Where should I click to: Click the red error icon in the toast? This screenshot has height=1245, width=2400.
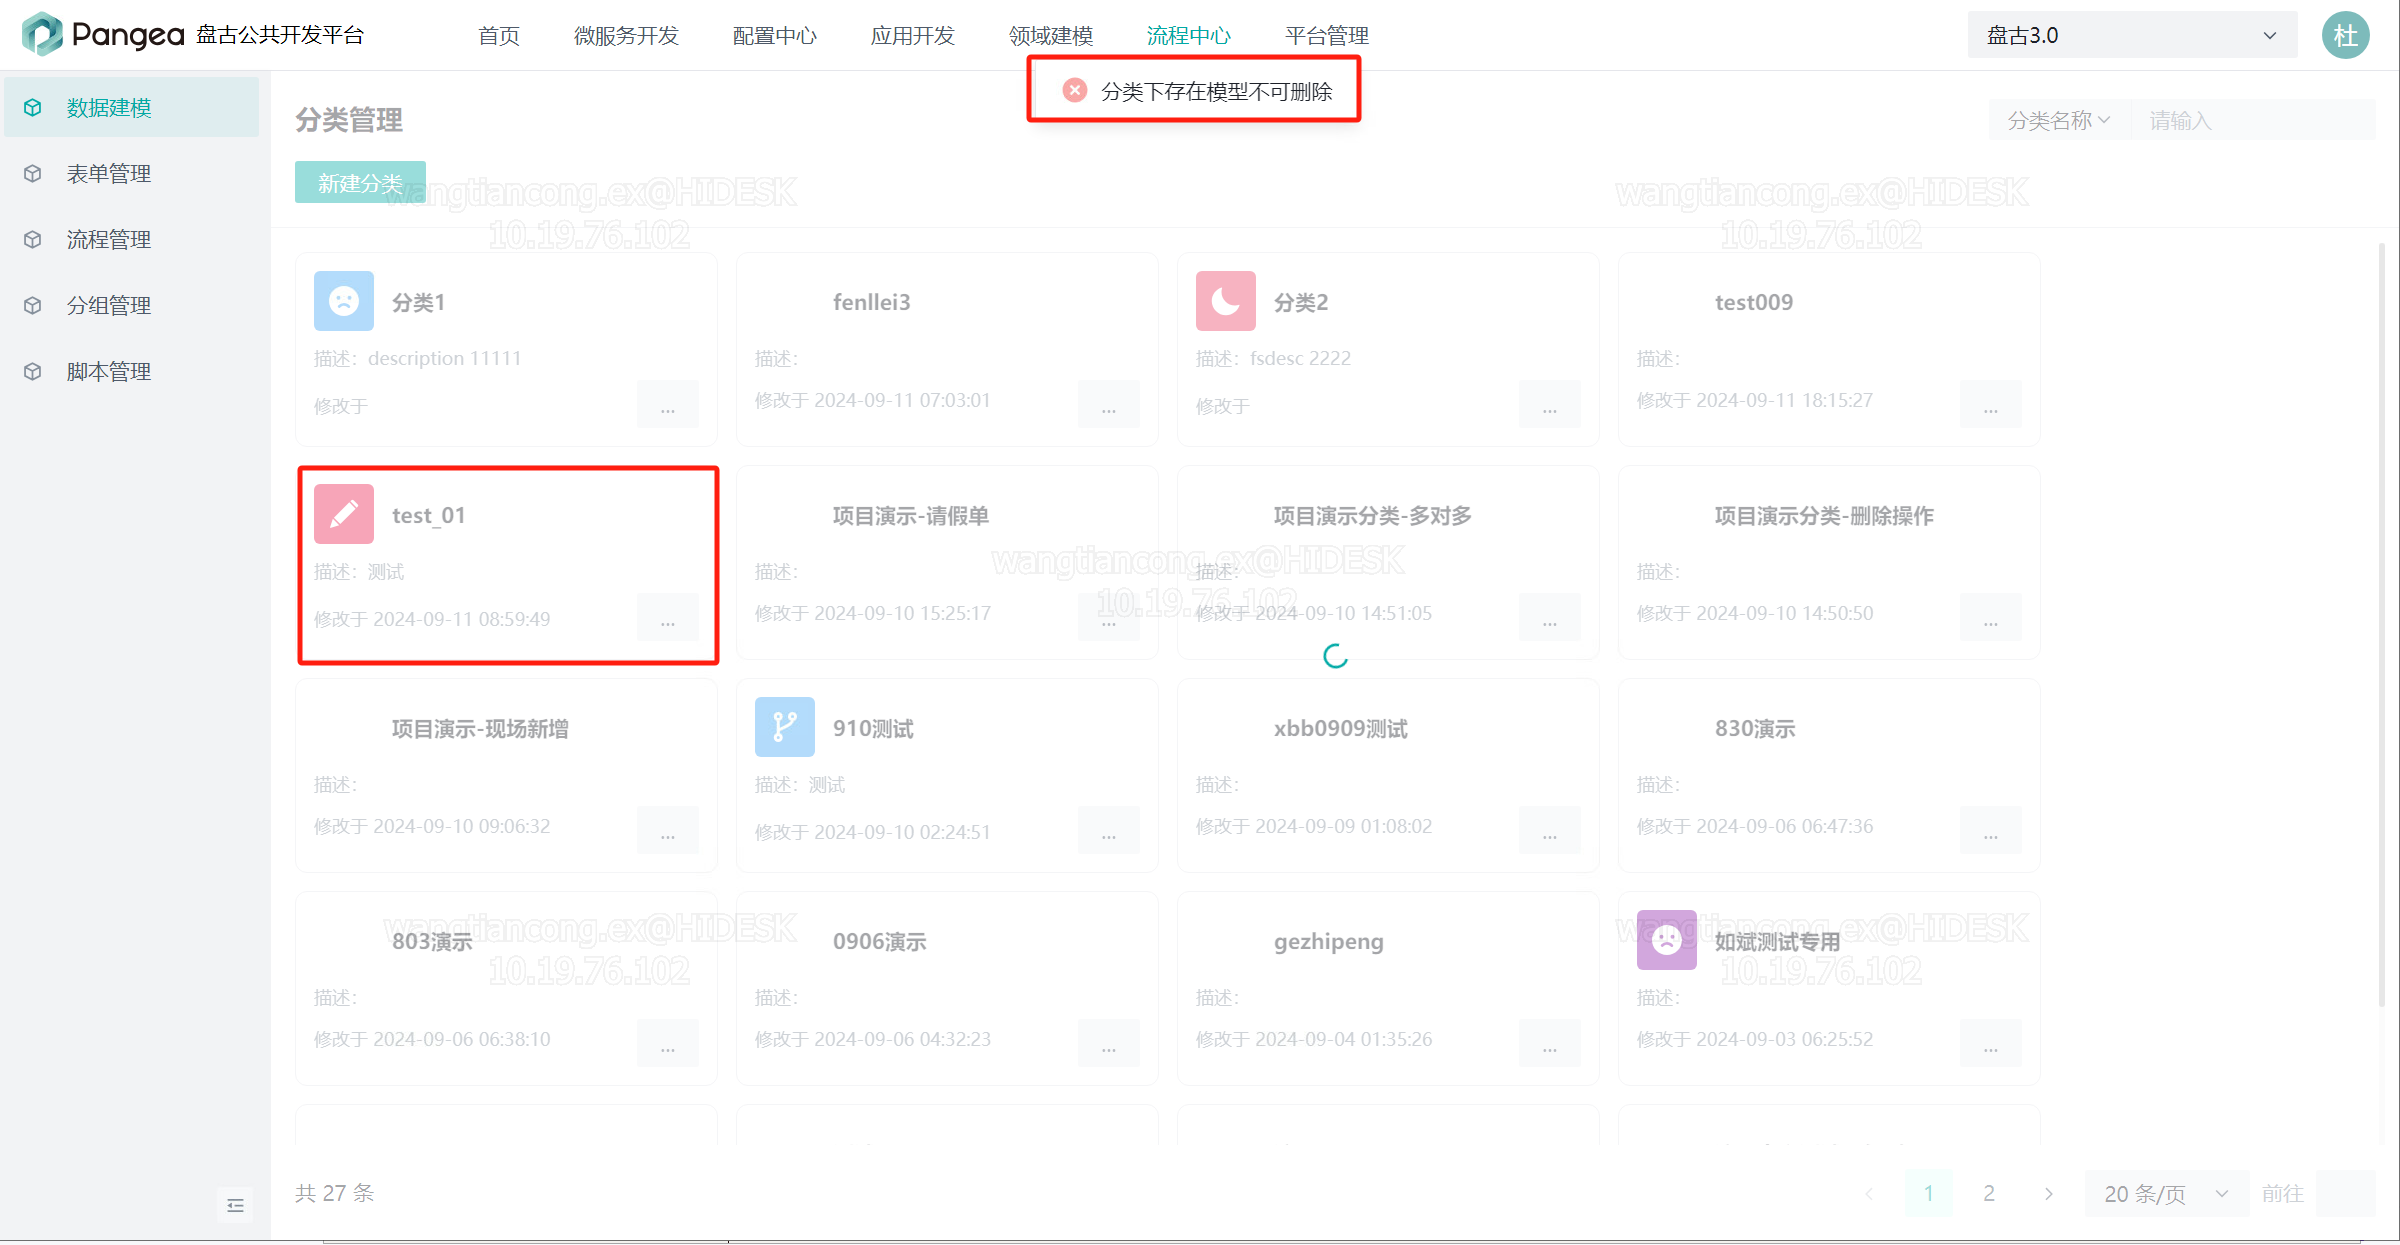tap(1075, 90)
